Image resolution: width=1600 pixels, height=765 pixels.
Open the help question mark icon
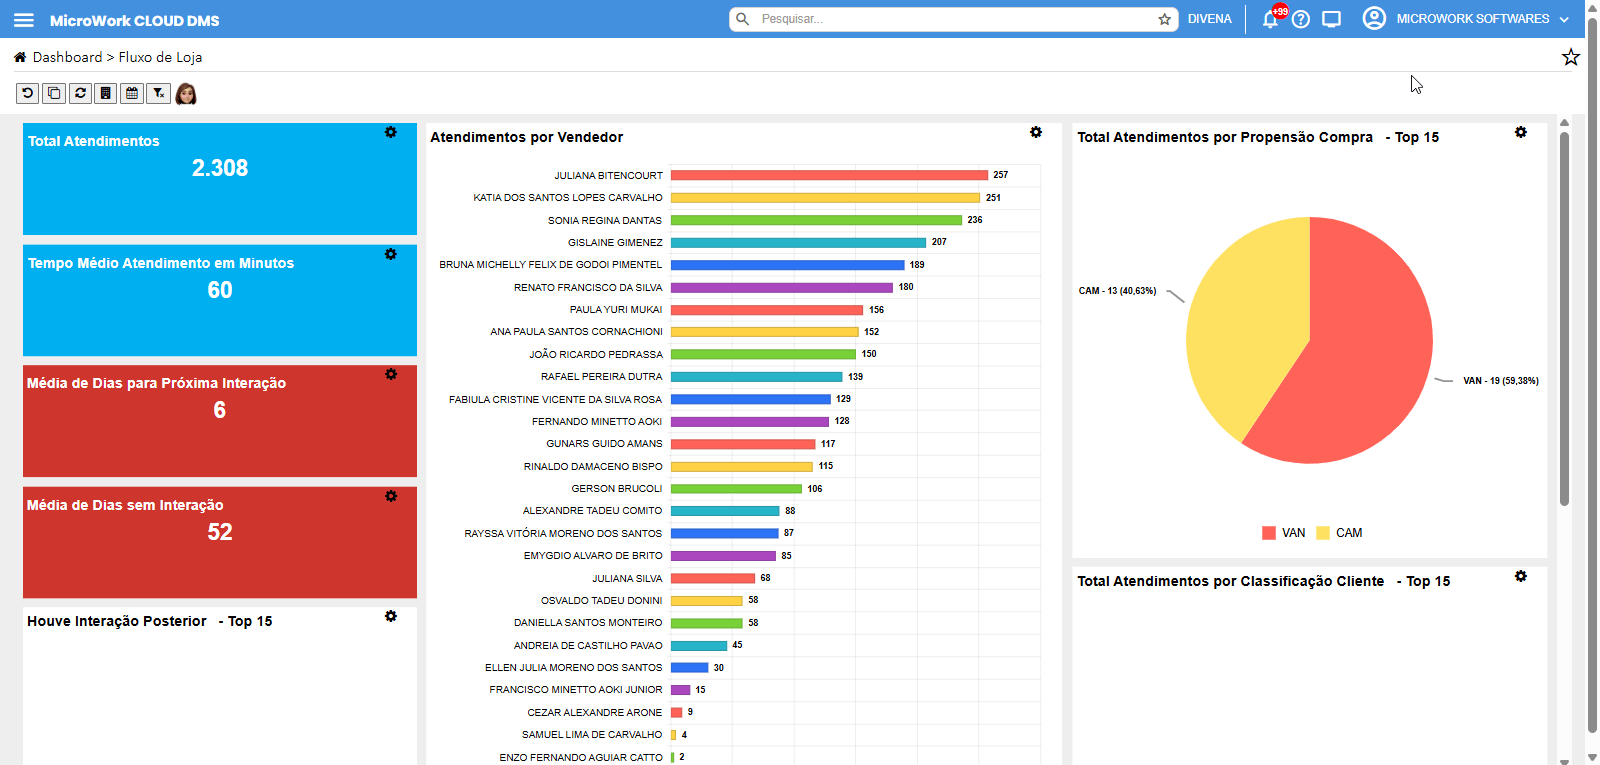pyautogui.click(x=1301, y=19)
